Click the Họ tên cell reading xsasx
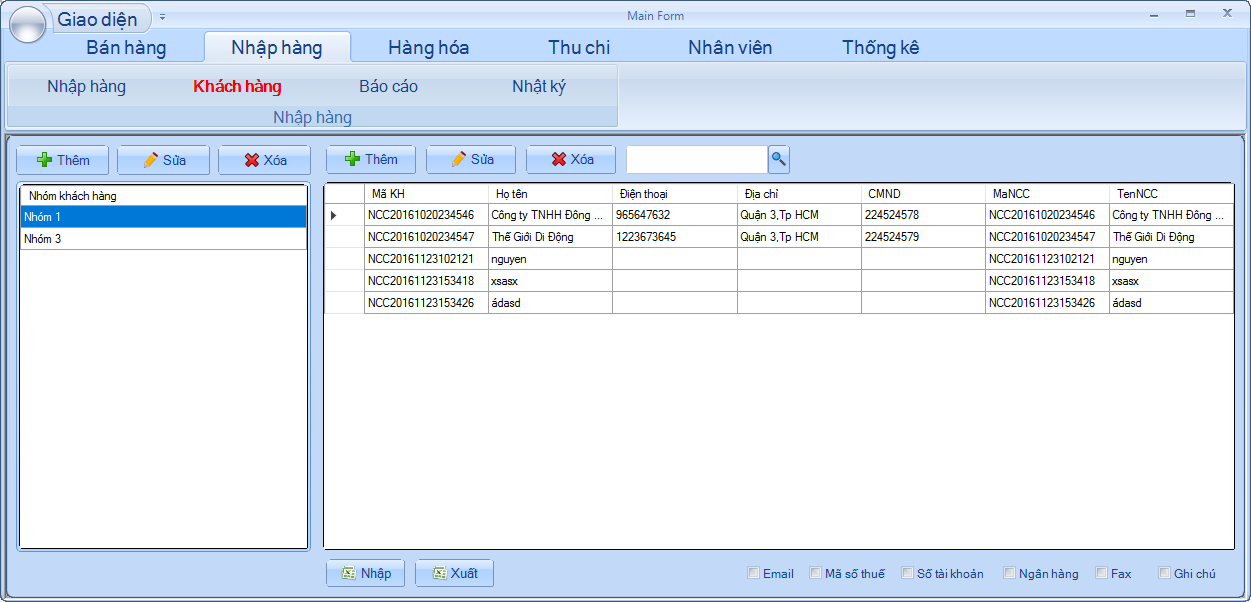This screenshot has width=1251, height=602. (x=550, y=281)
